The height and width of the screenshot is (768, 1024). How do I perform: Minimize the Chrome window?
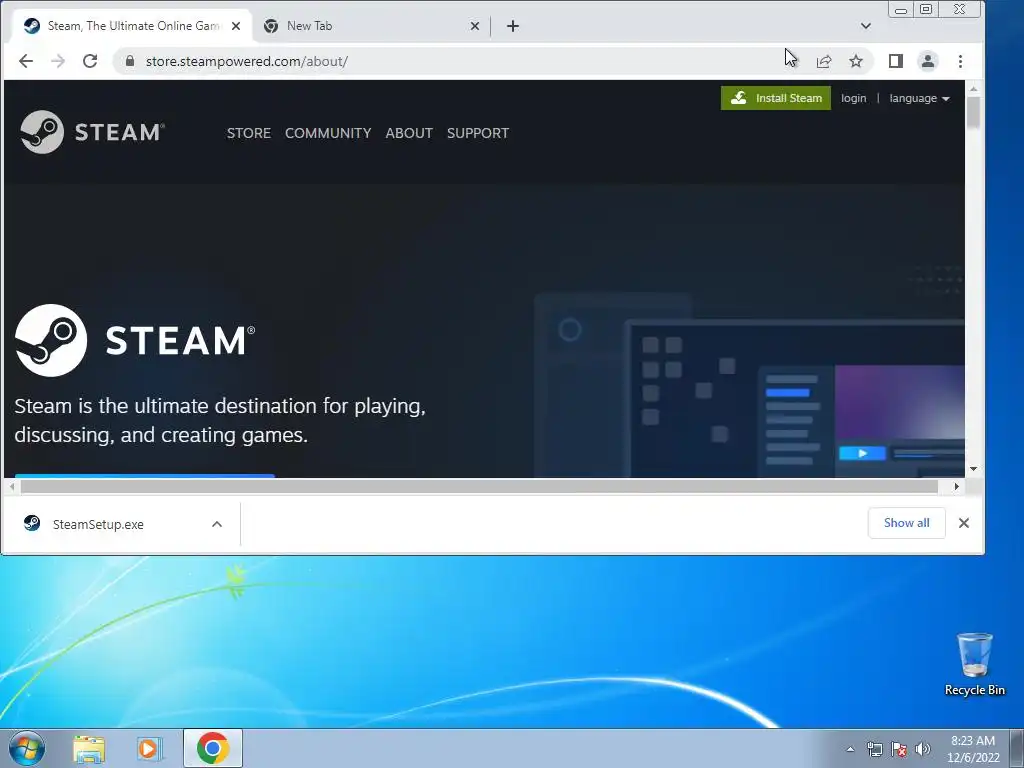901,10
